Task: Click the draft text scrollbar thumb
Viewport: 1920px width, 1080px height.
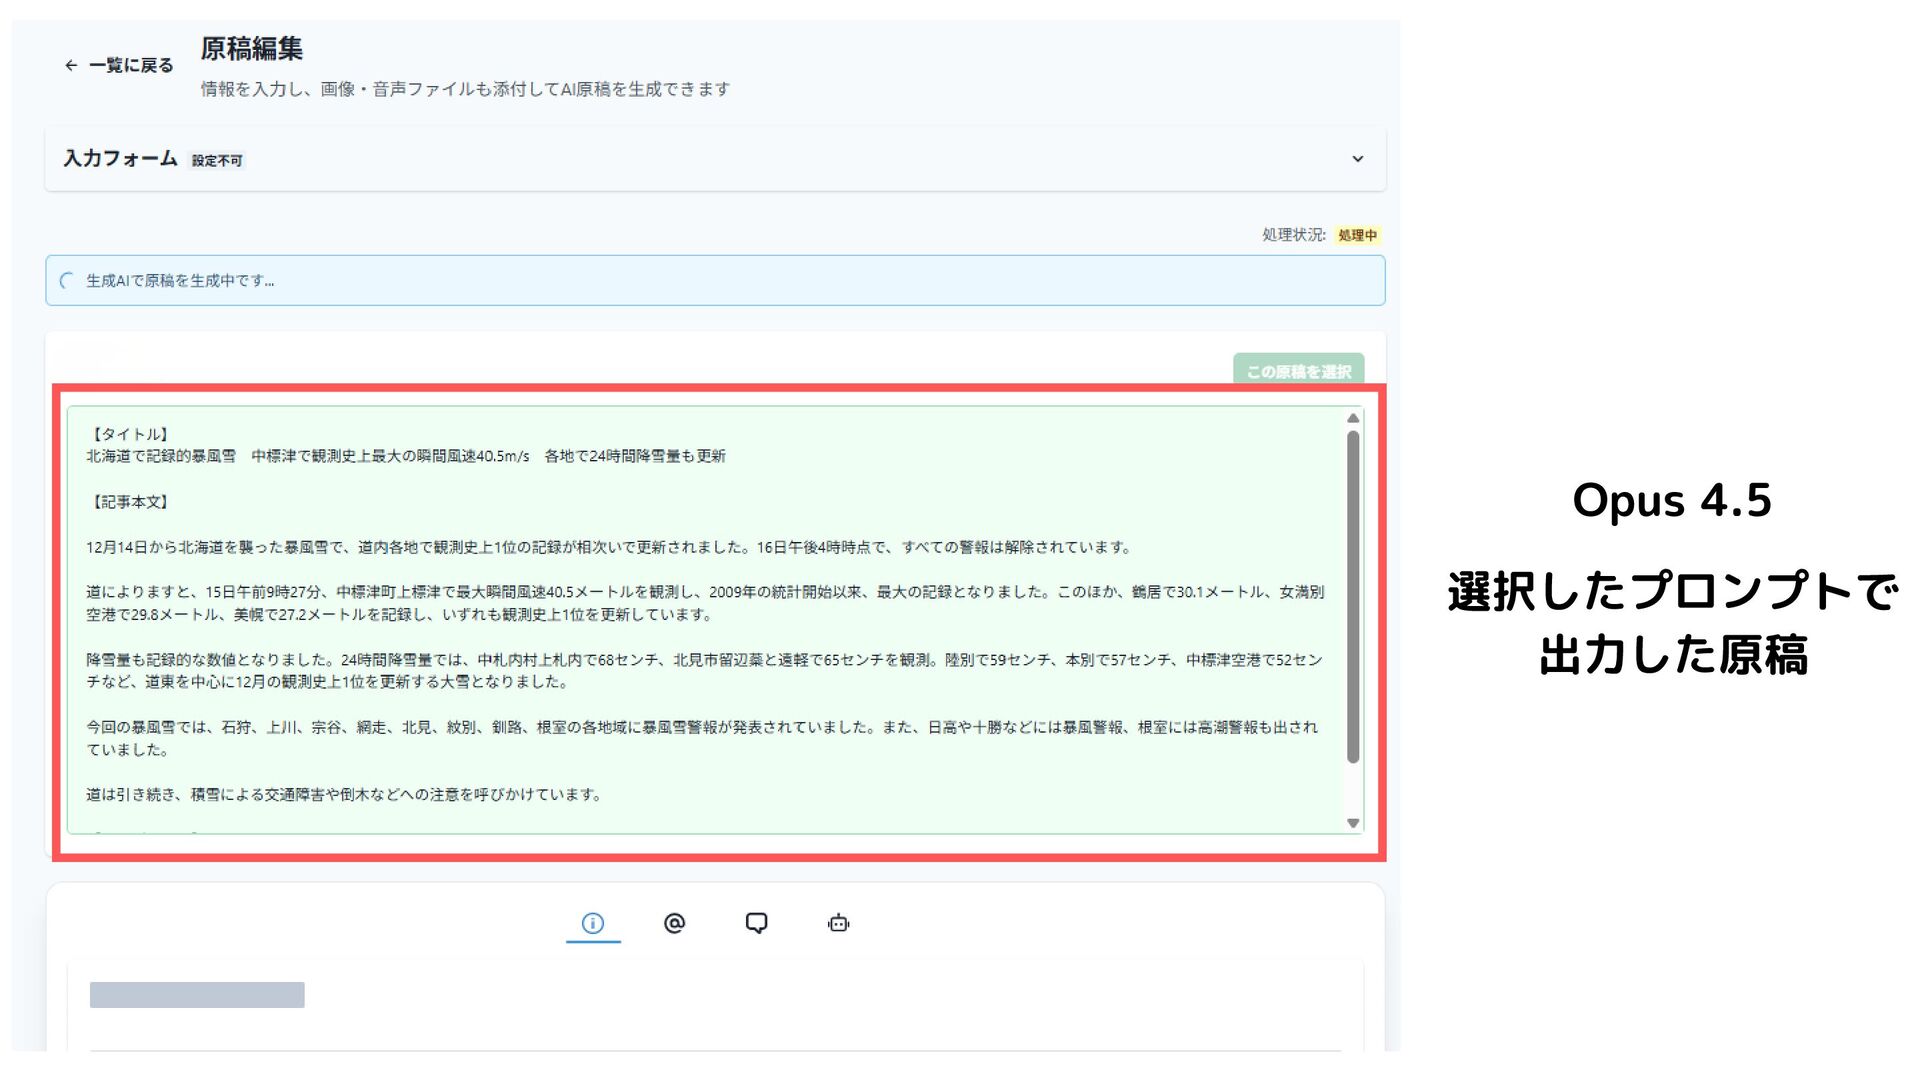Action: [1353, 596]
